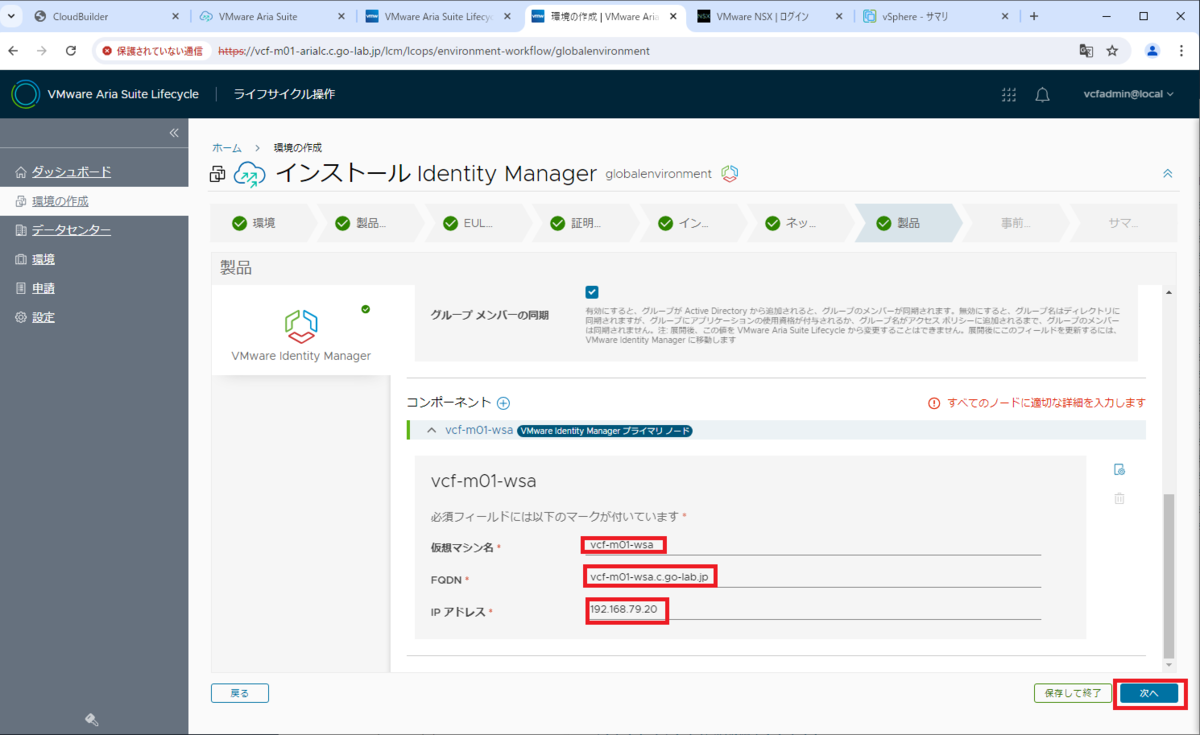The image size is (1200, 735).
Task: Open the Chrome profile icon
Action: coord(1153,50)
